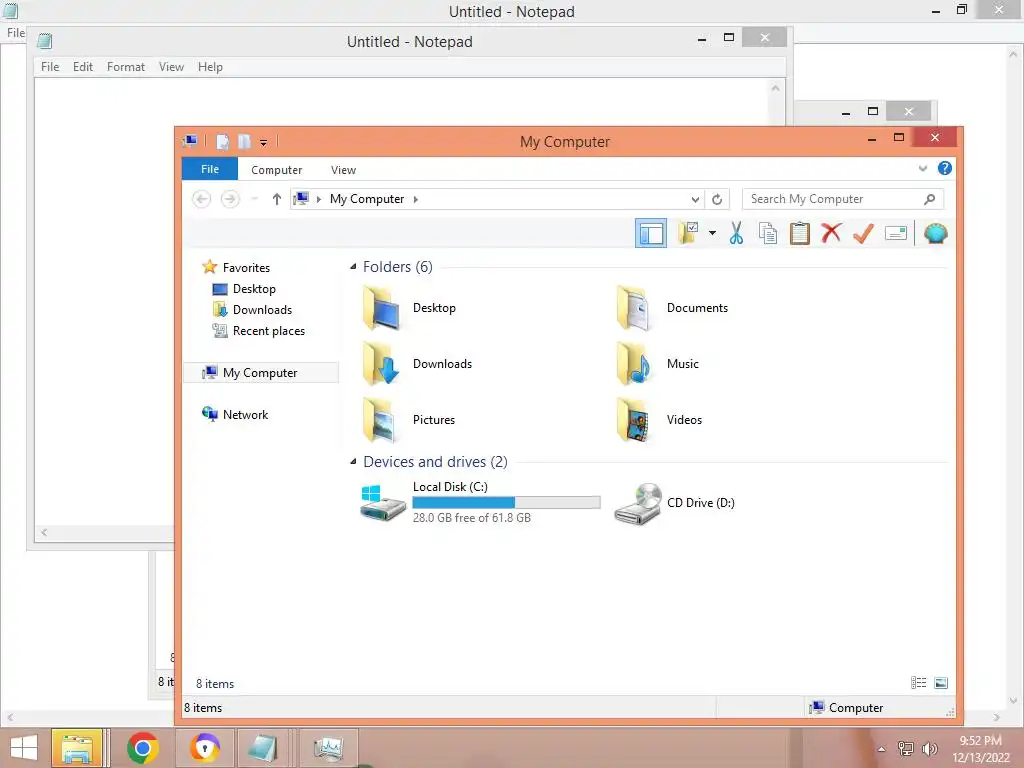
Task: Click Notepad horizontal scroll left arrow
Action: tap(44, 533)
